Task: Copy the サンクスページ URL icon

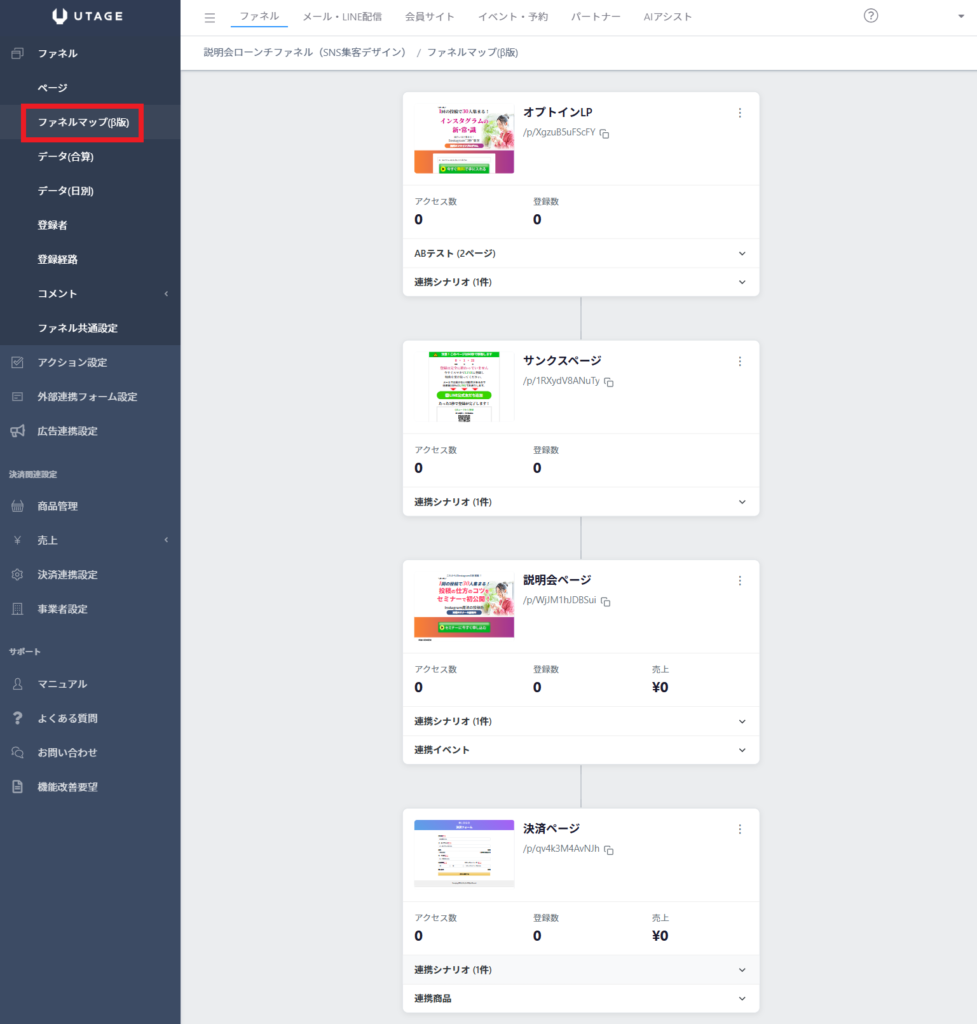Action: pyautogui.click(x=609, y=381)
